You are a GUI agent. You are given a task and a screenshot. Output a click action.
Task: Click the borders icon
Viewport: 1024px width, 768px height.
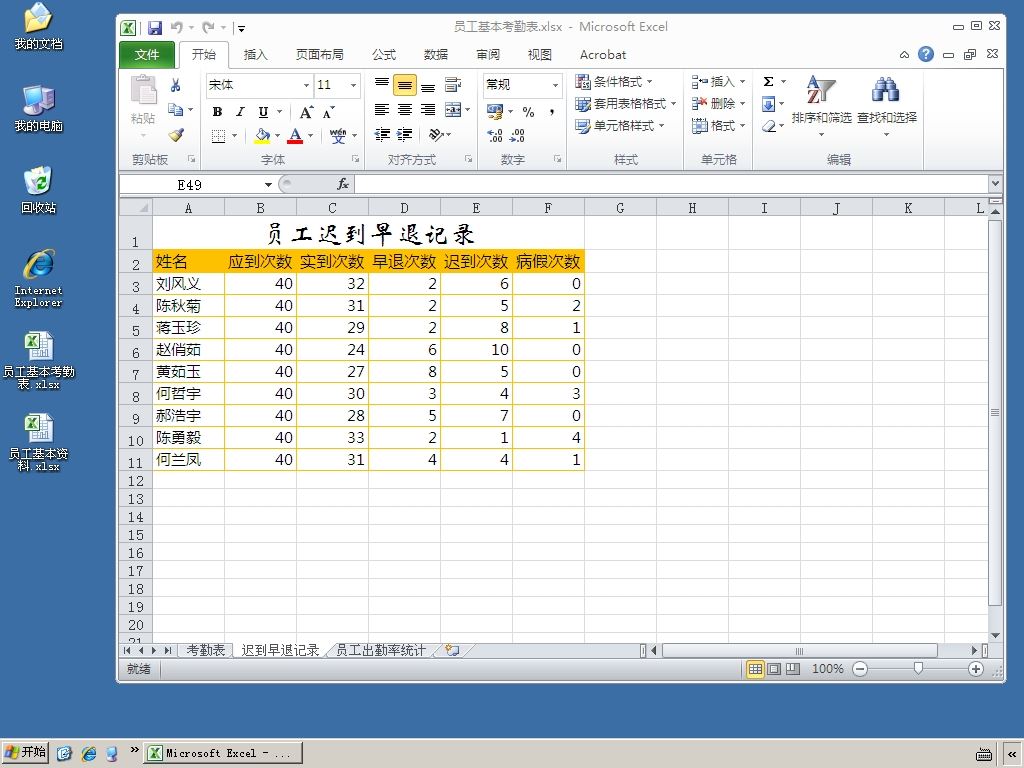(218, 136)
